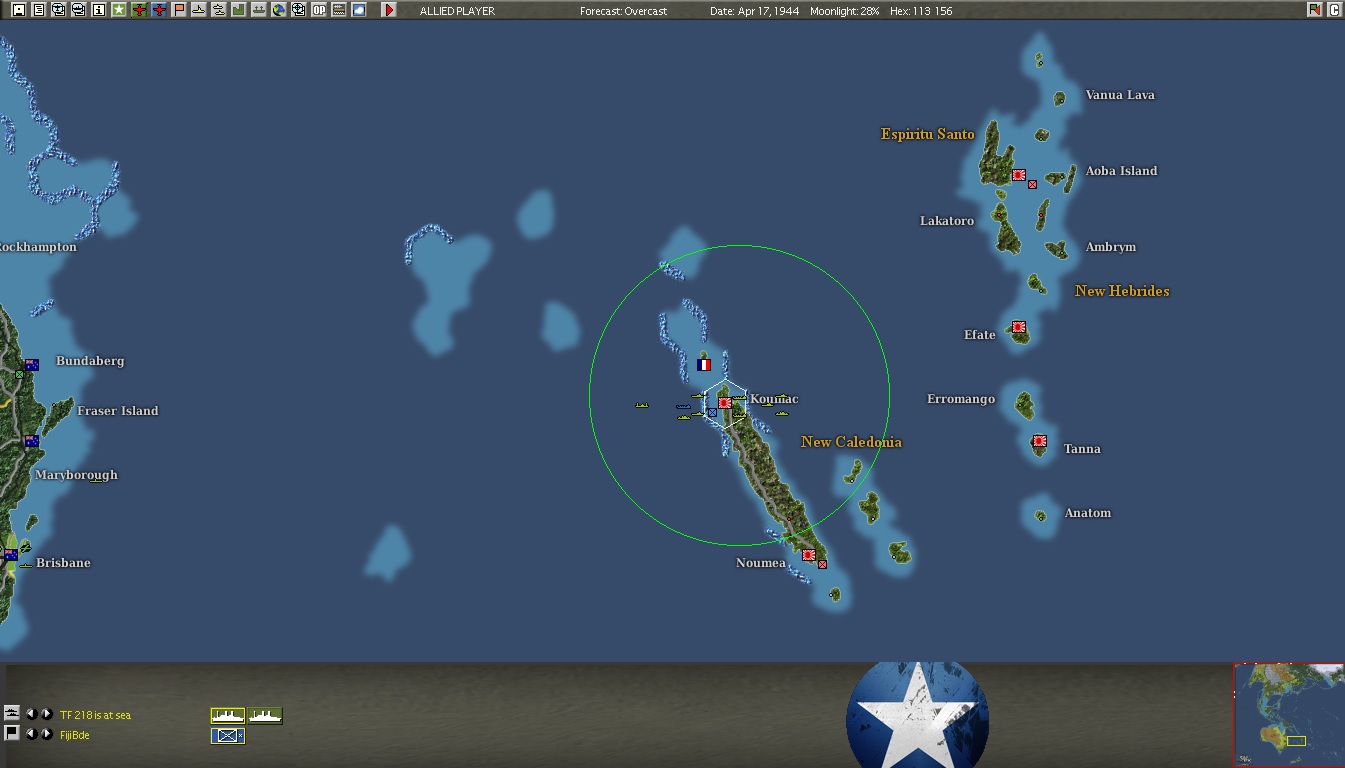This screenshot has width=1345, height=768.
Task: Click the 'Hex: 113 156' coordinate text
Action: (x=920, y=11)
